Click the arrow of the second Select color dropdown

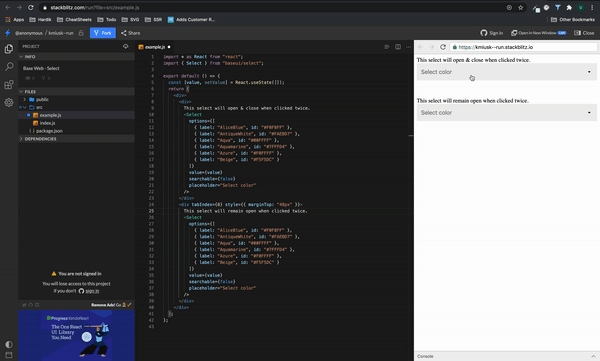[x=589, y=113]
